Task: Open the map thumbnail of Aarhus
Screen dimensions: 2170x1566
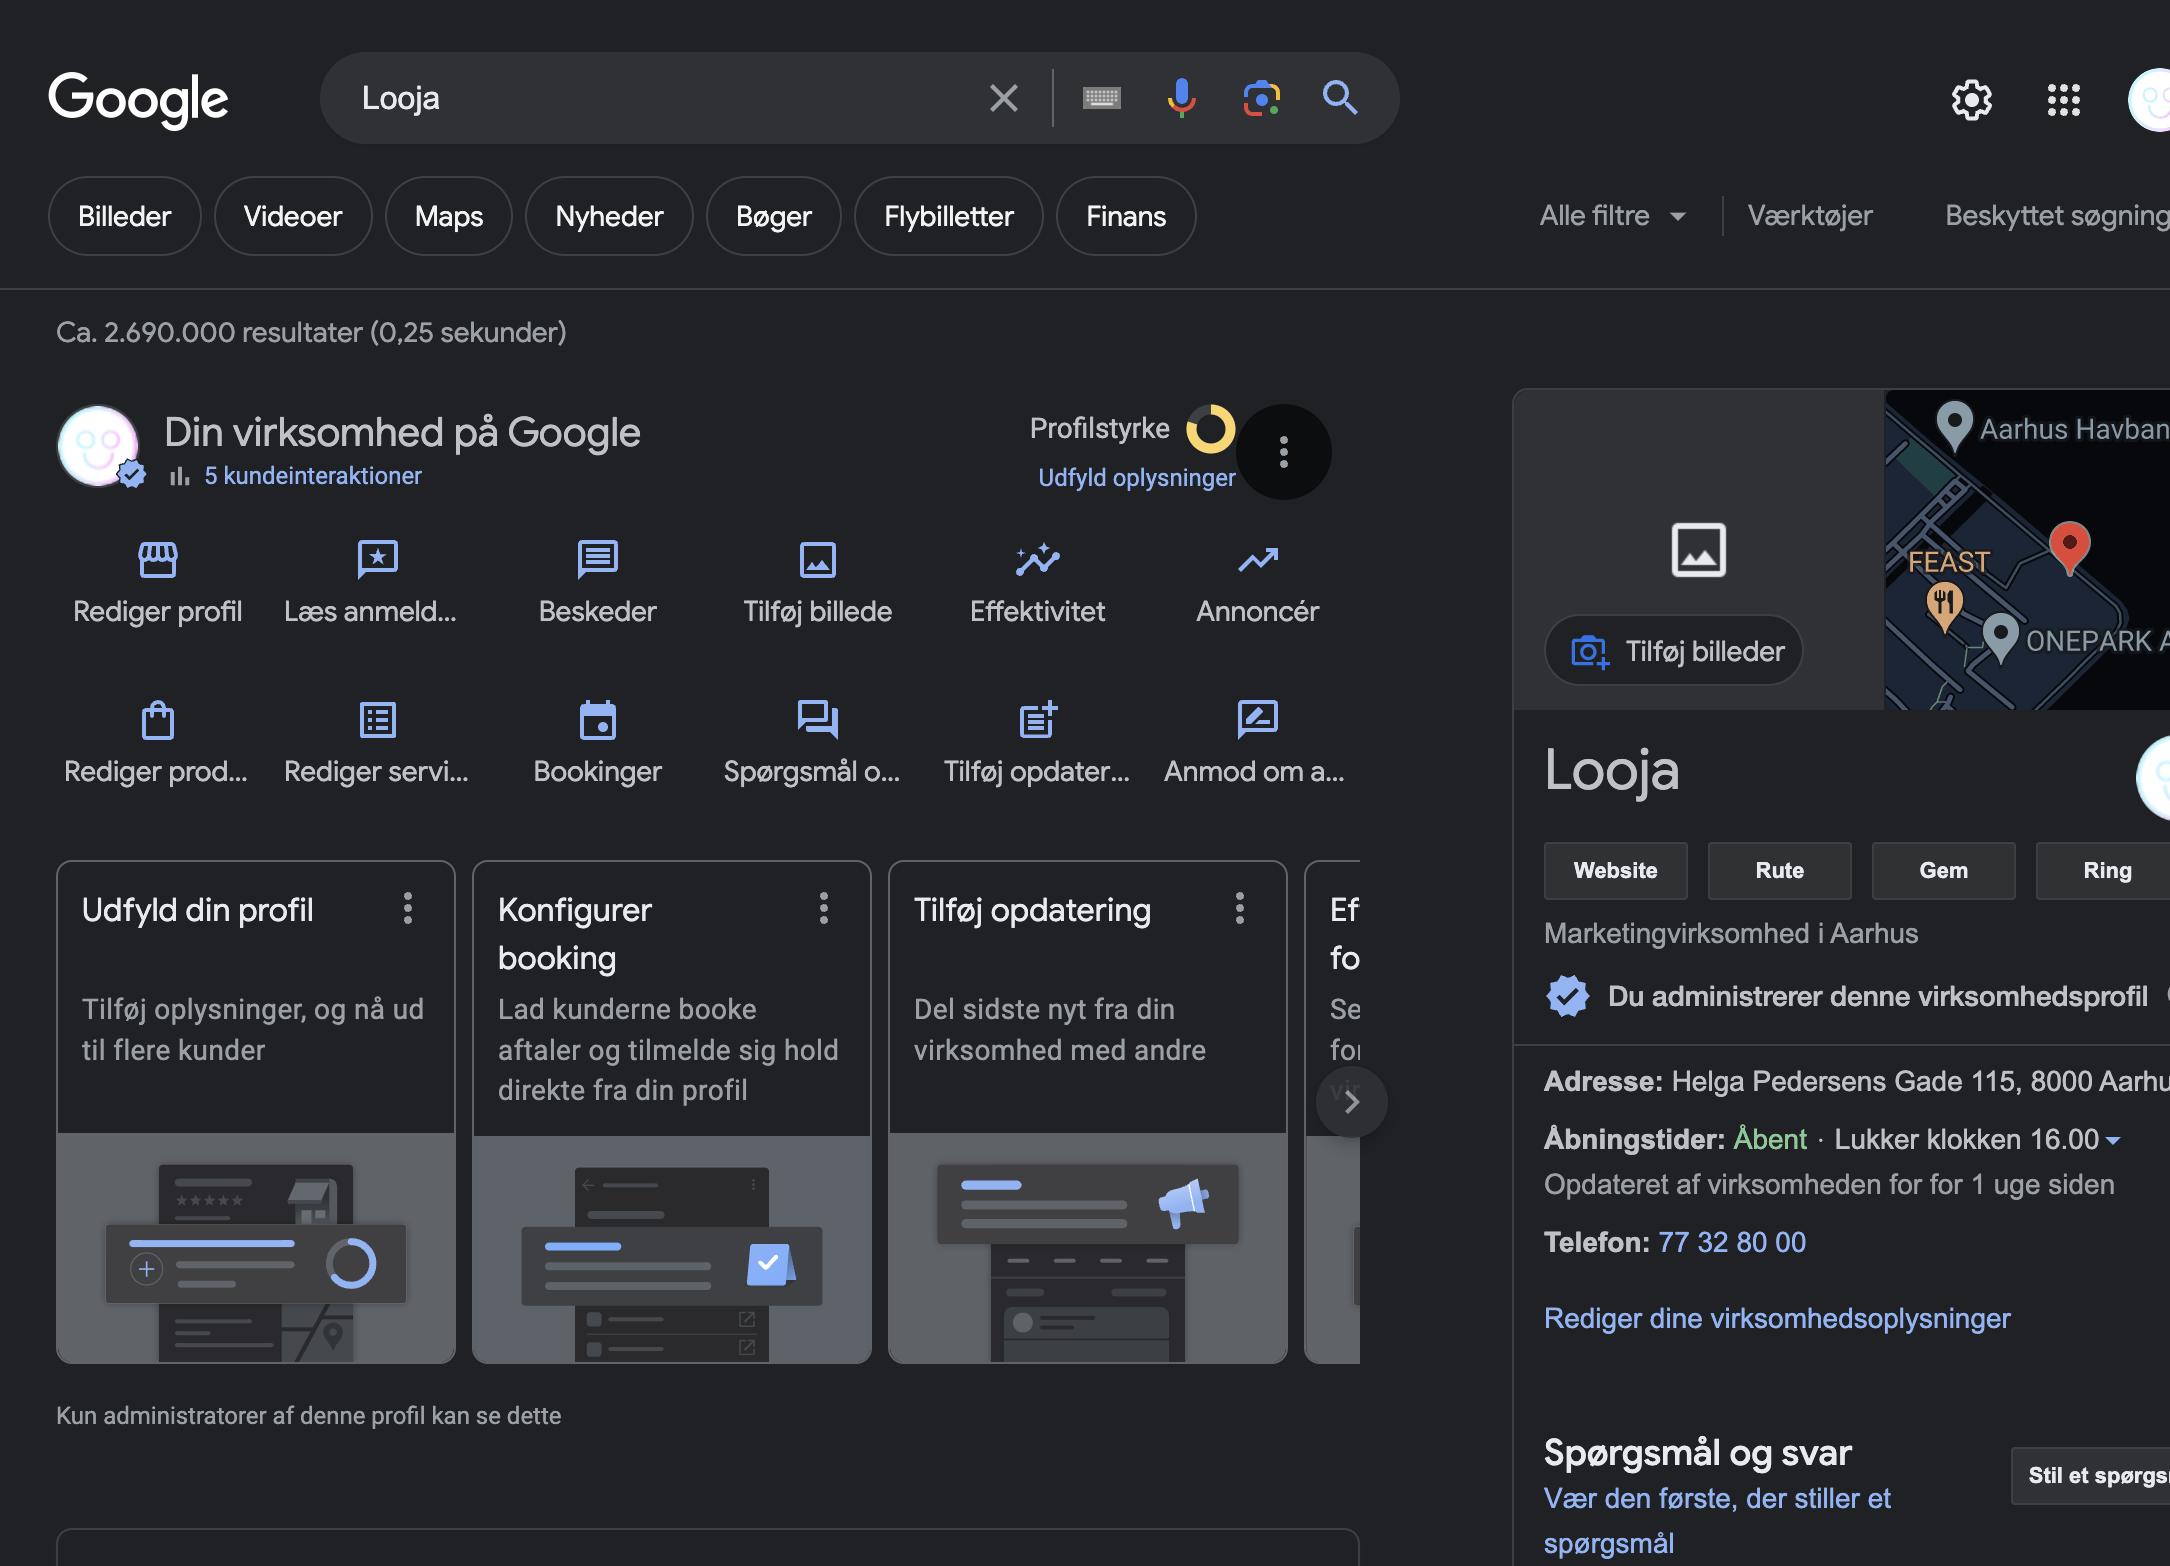Action: (x=2027, y=550)
